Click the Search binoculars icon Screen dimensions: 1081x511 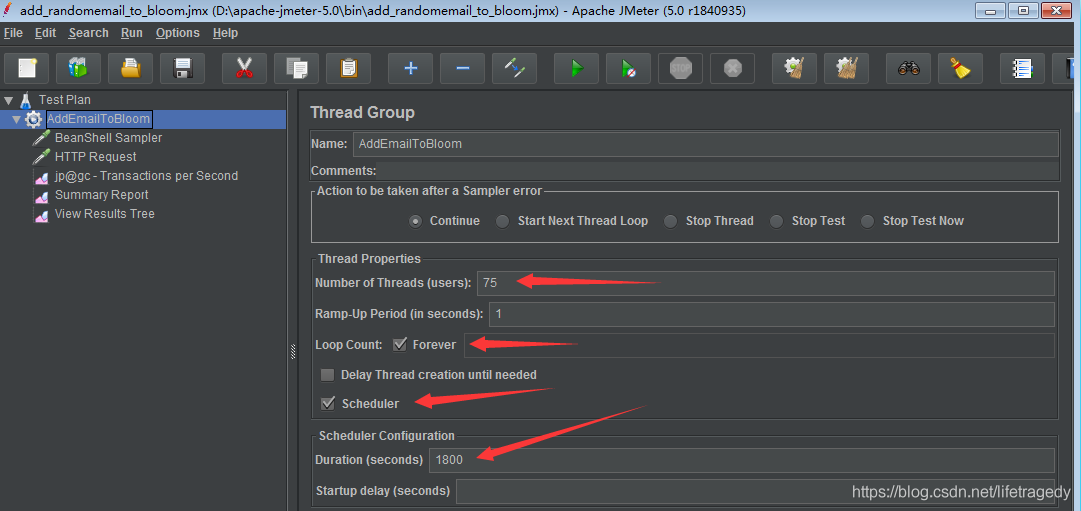[909, 68]
